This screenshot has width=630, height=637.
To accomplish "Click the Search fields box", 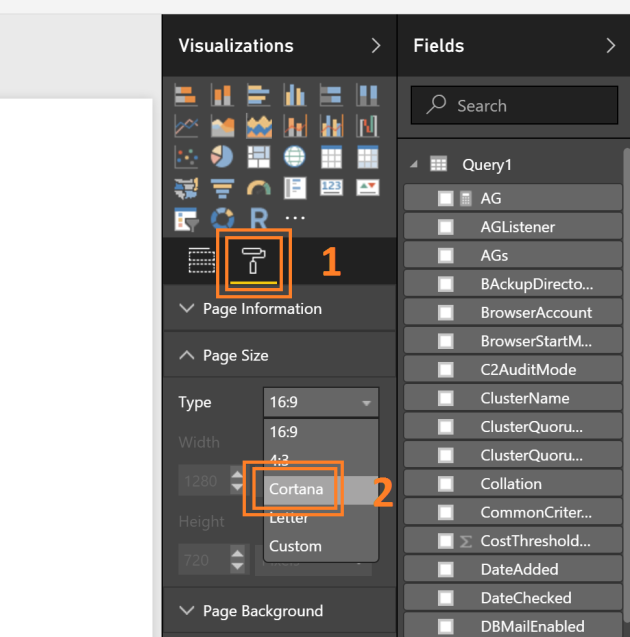I will point(514,105).
